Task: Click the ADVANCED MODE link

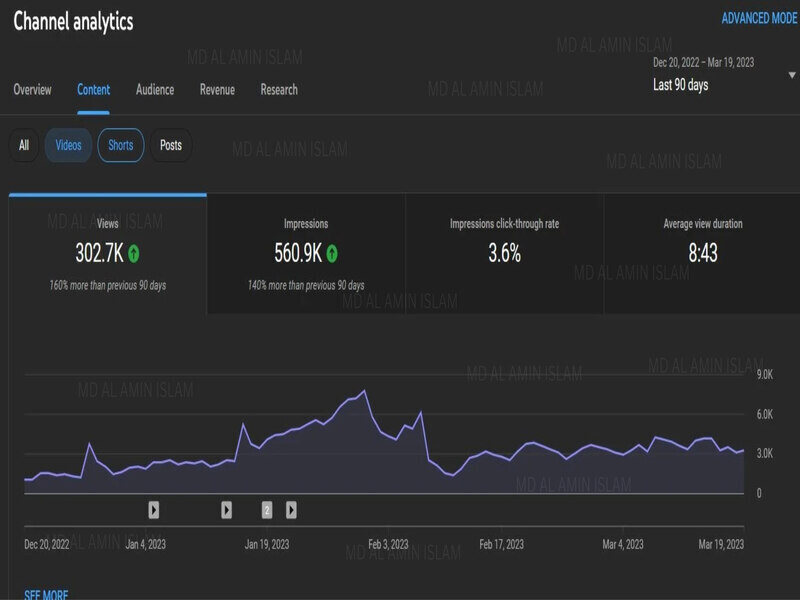Action: pos(759,18)
